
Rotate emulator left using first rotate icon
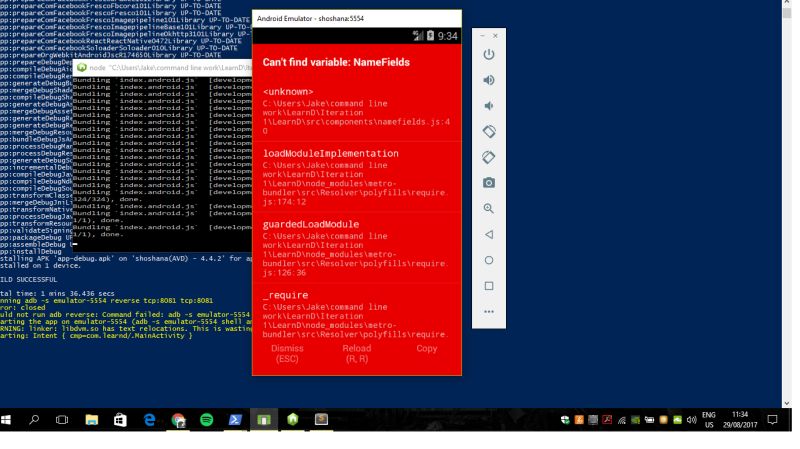tap(489, 132)
